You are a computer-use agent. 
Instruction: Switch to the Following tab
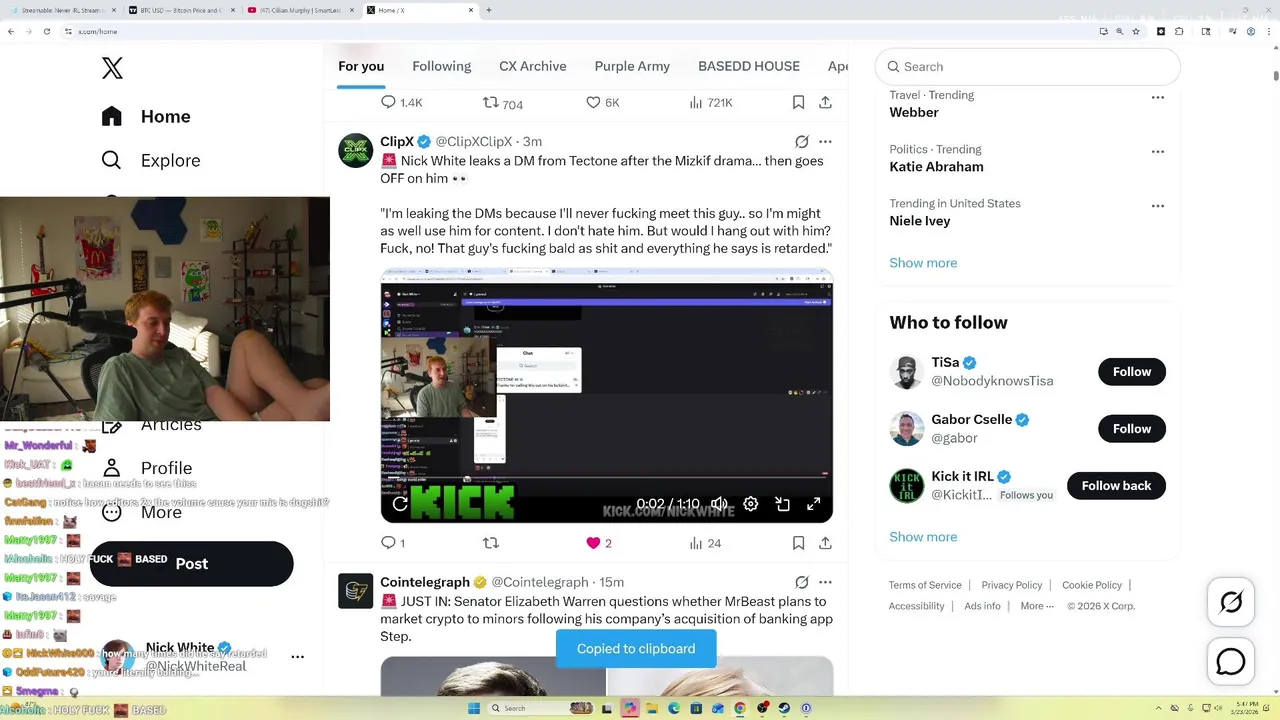(441, 66)
